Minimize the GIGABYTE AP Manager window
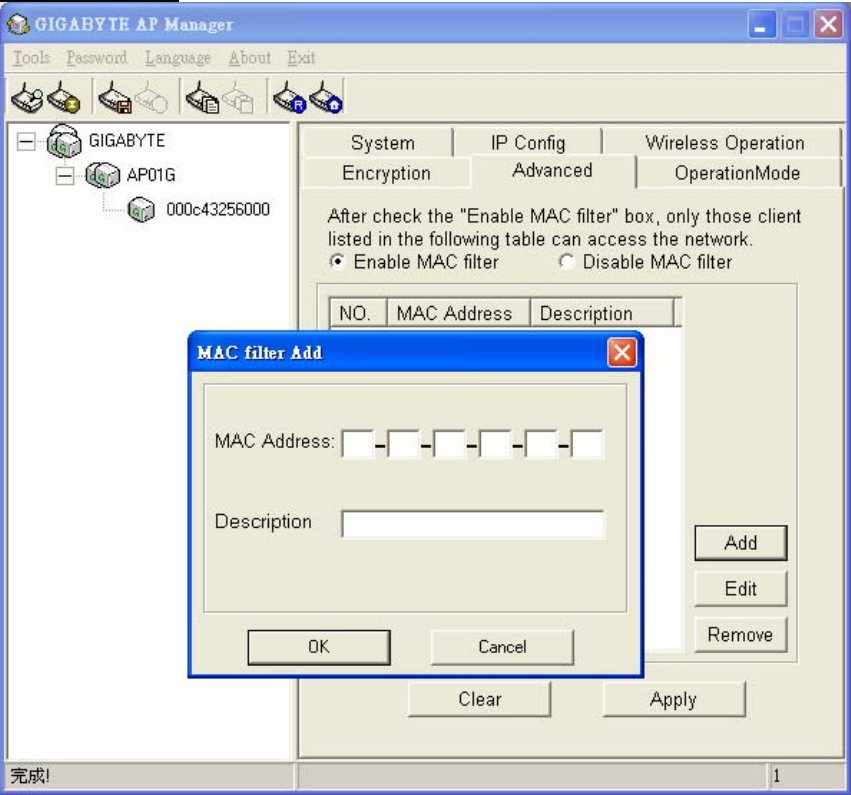This screenshot has width=851, height=795. [x=761, y=24]
